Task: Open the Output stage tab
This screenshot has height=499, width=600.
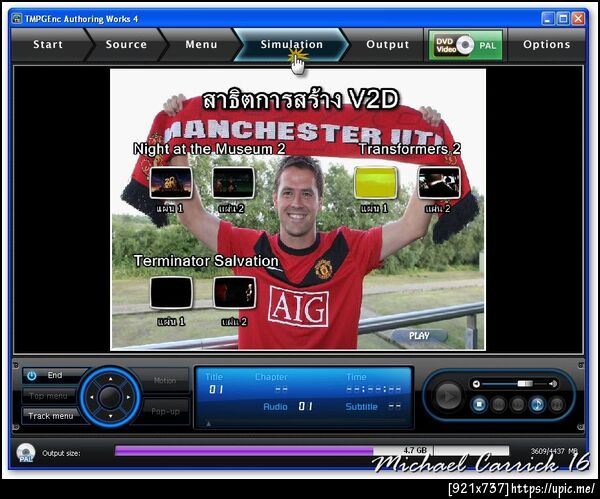Action: point(387,44)
